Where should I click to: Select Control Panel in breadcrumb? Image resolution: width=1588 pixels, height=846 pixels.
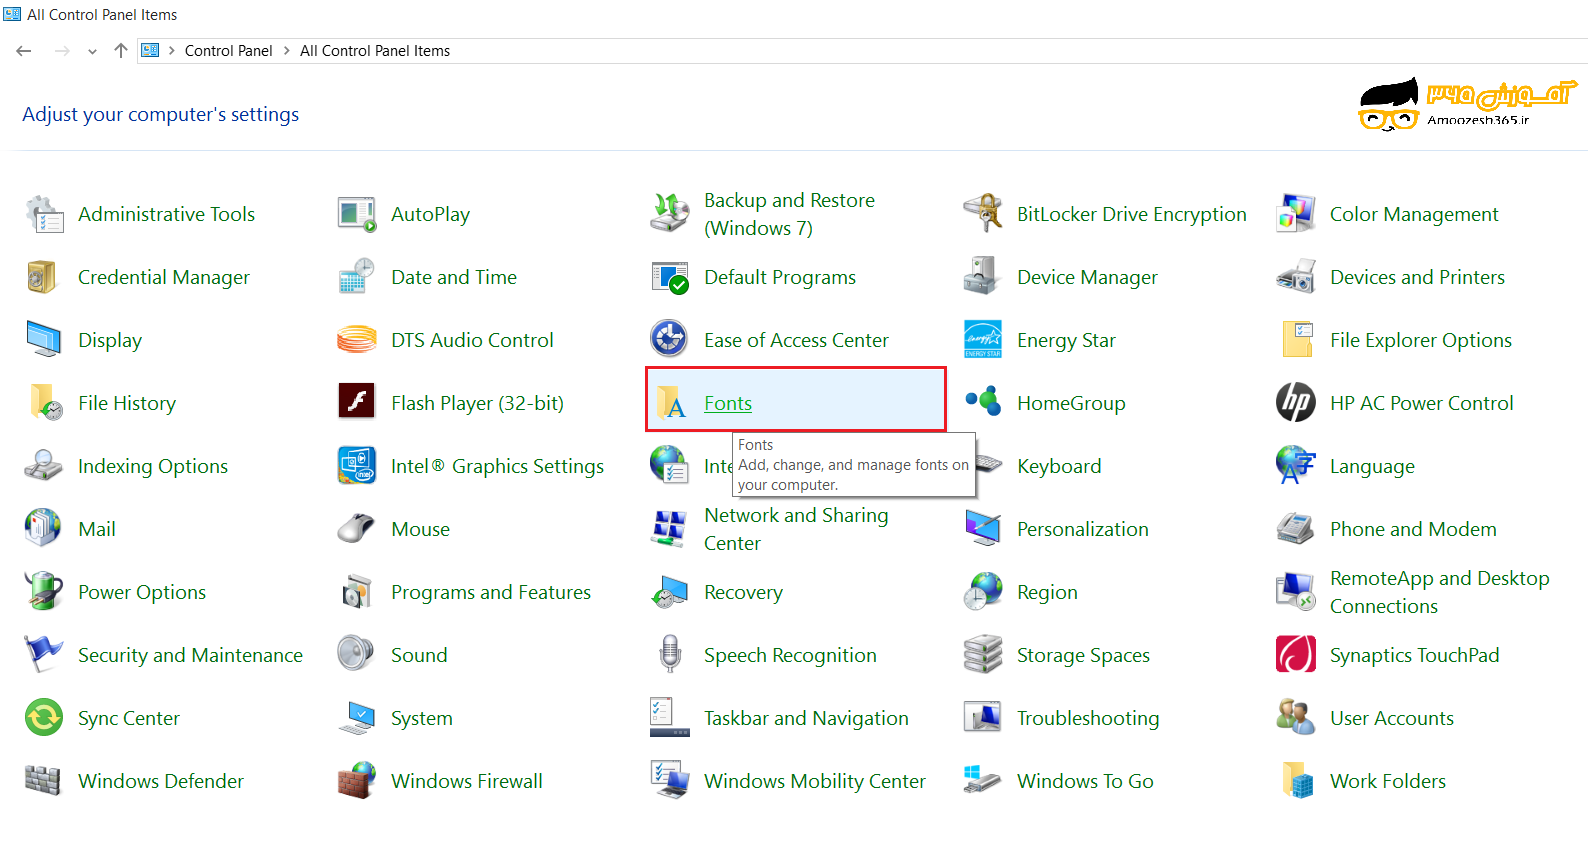[x=228, y=51]
